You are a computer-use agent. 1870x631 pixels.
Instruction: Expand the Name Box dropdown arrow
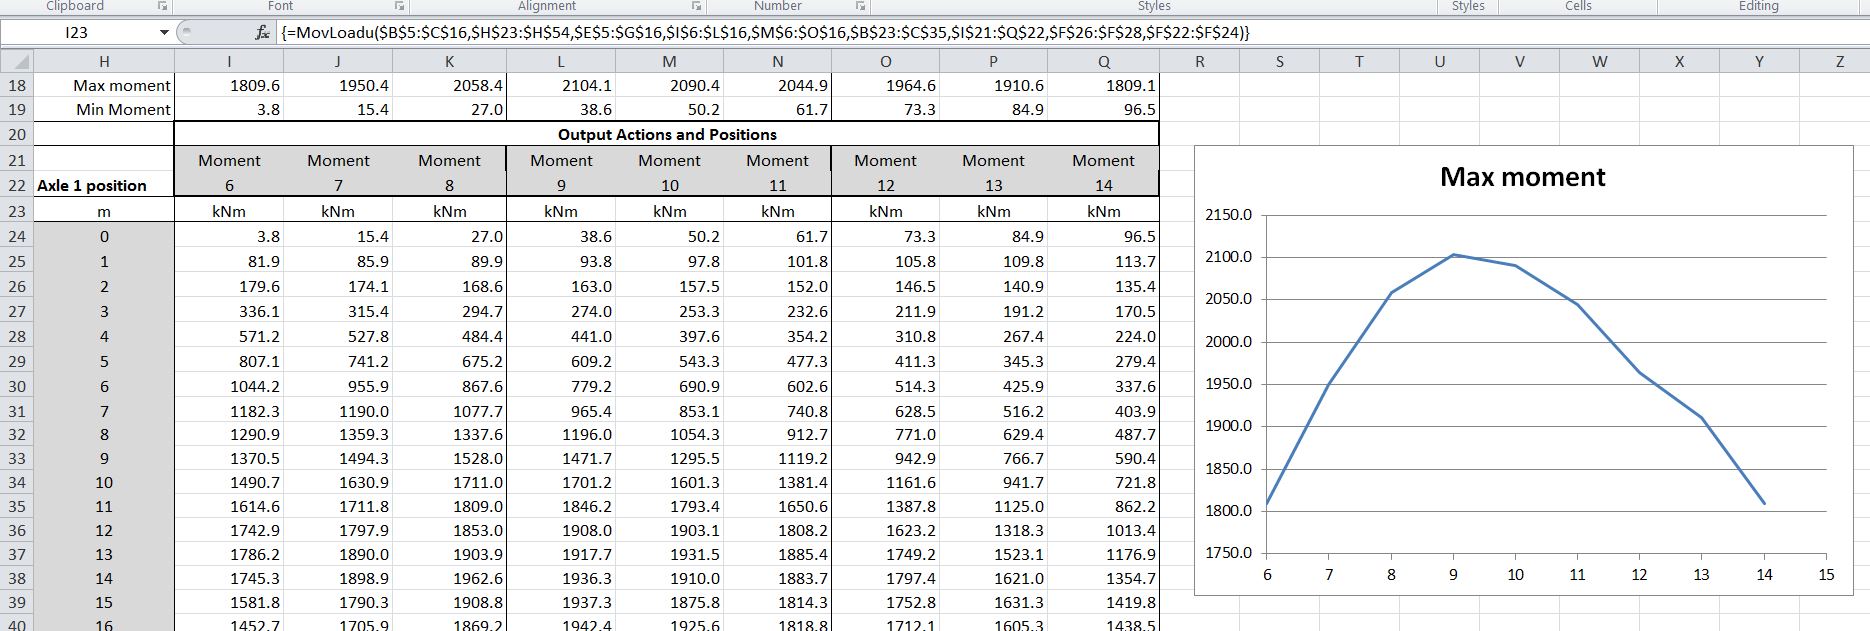[x=164, y=33]
